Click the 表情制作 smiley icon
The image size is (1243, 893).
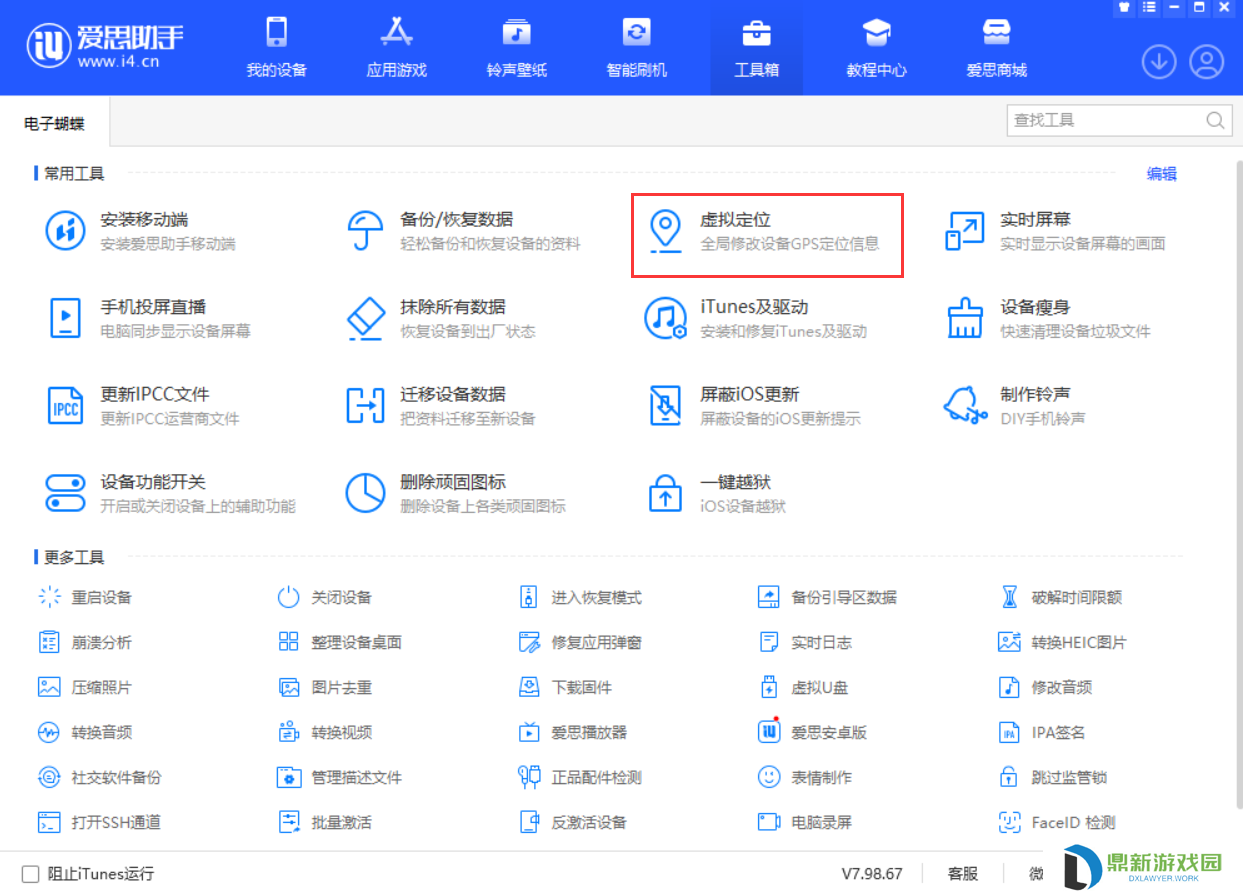click(x=769, y=777)
